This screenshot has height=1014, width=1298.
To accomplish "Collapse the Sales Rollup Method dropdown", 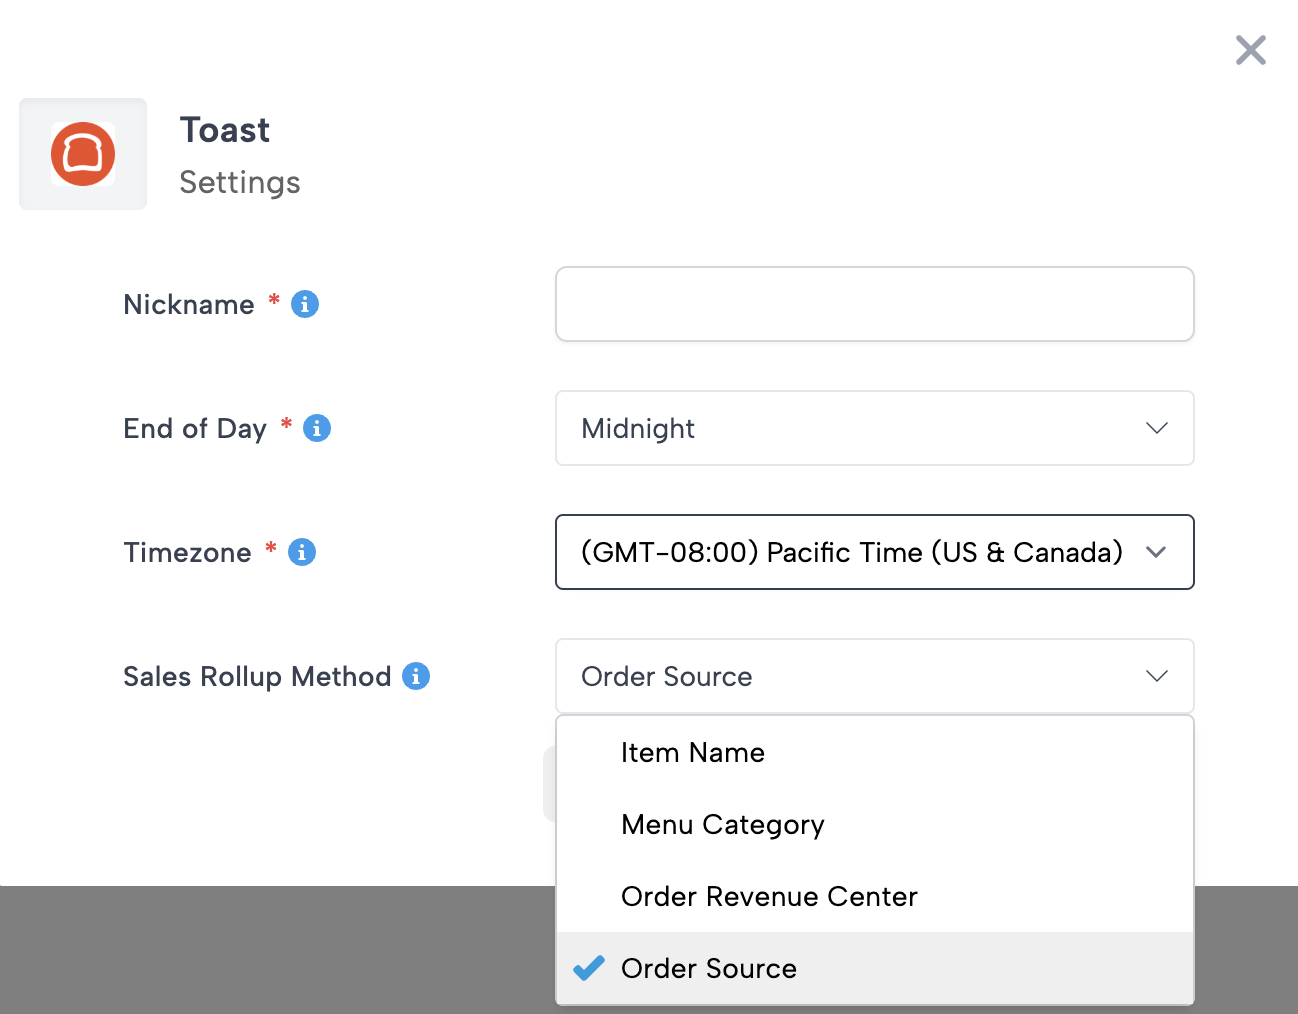I will point(874,676).
